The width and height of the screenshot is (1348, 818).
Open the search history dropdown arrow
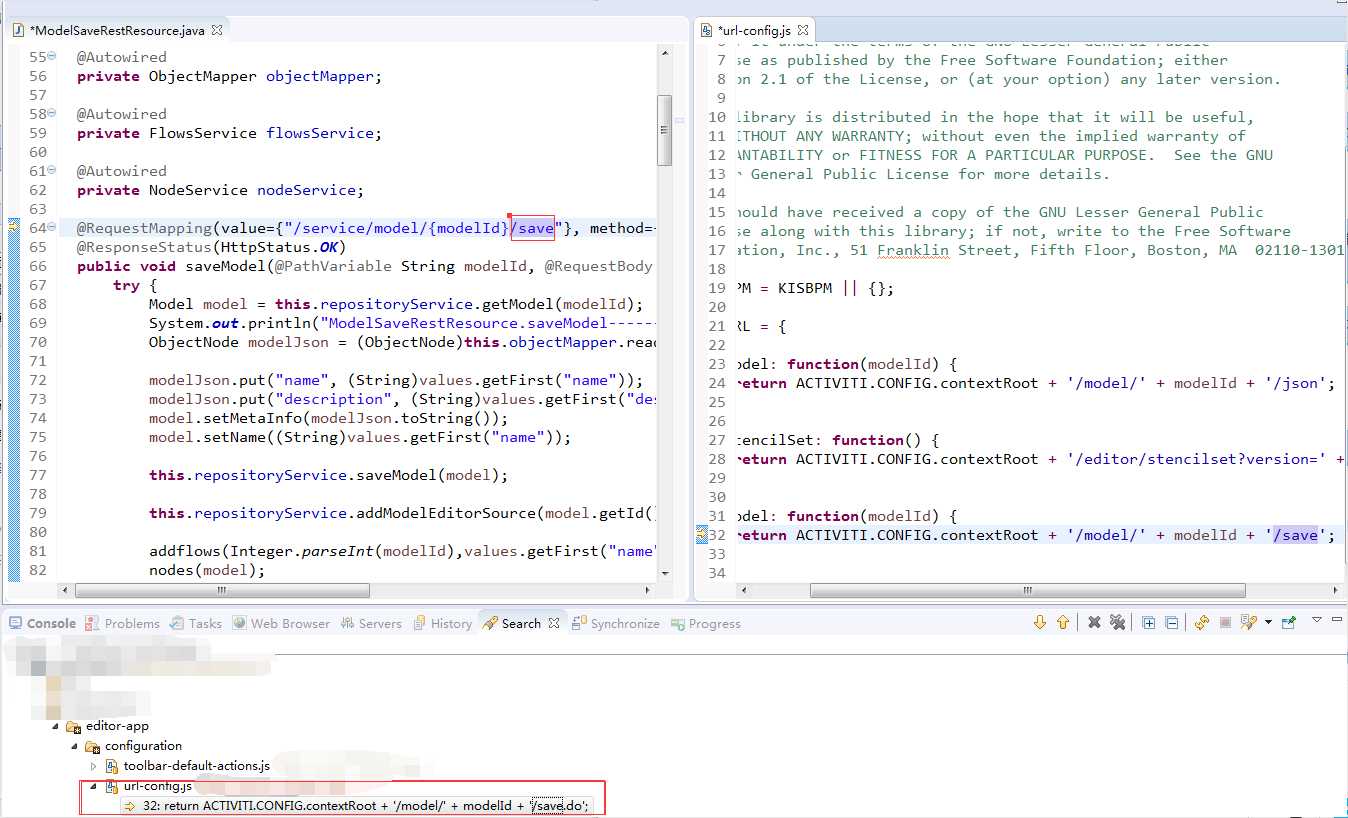tap(1268, 622)
